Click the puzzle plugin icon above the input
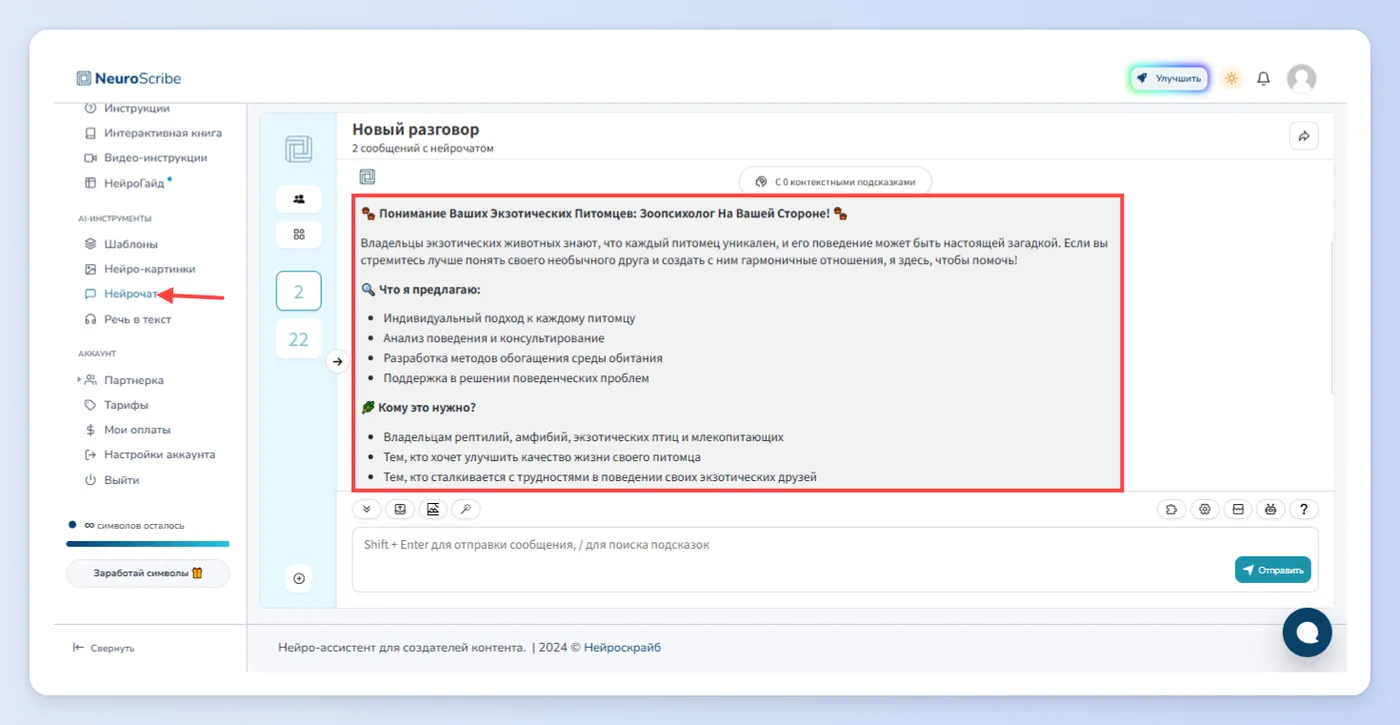Viewport: 1400px width, 725px height. [x=1172, y=509]
